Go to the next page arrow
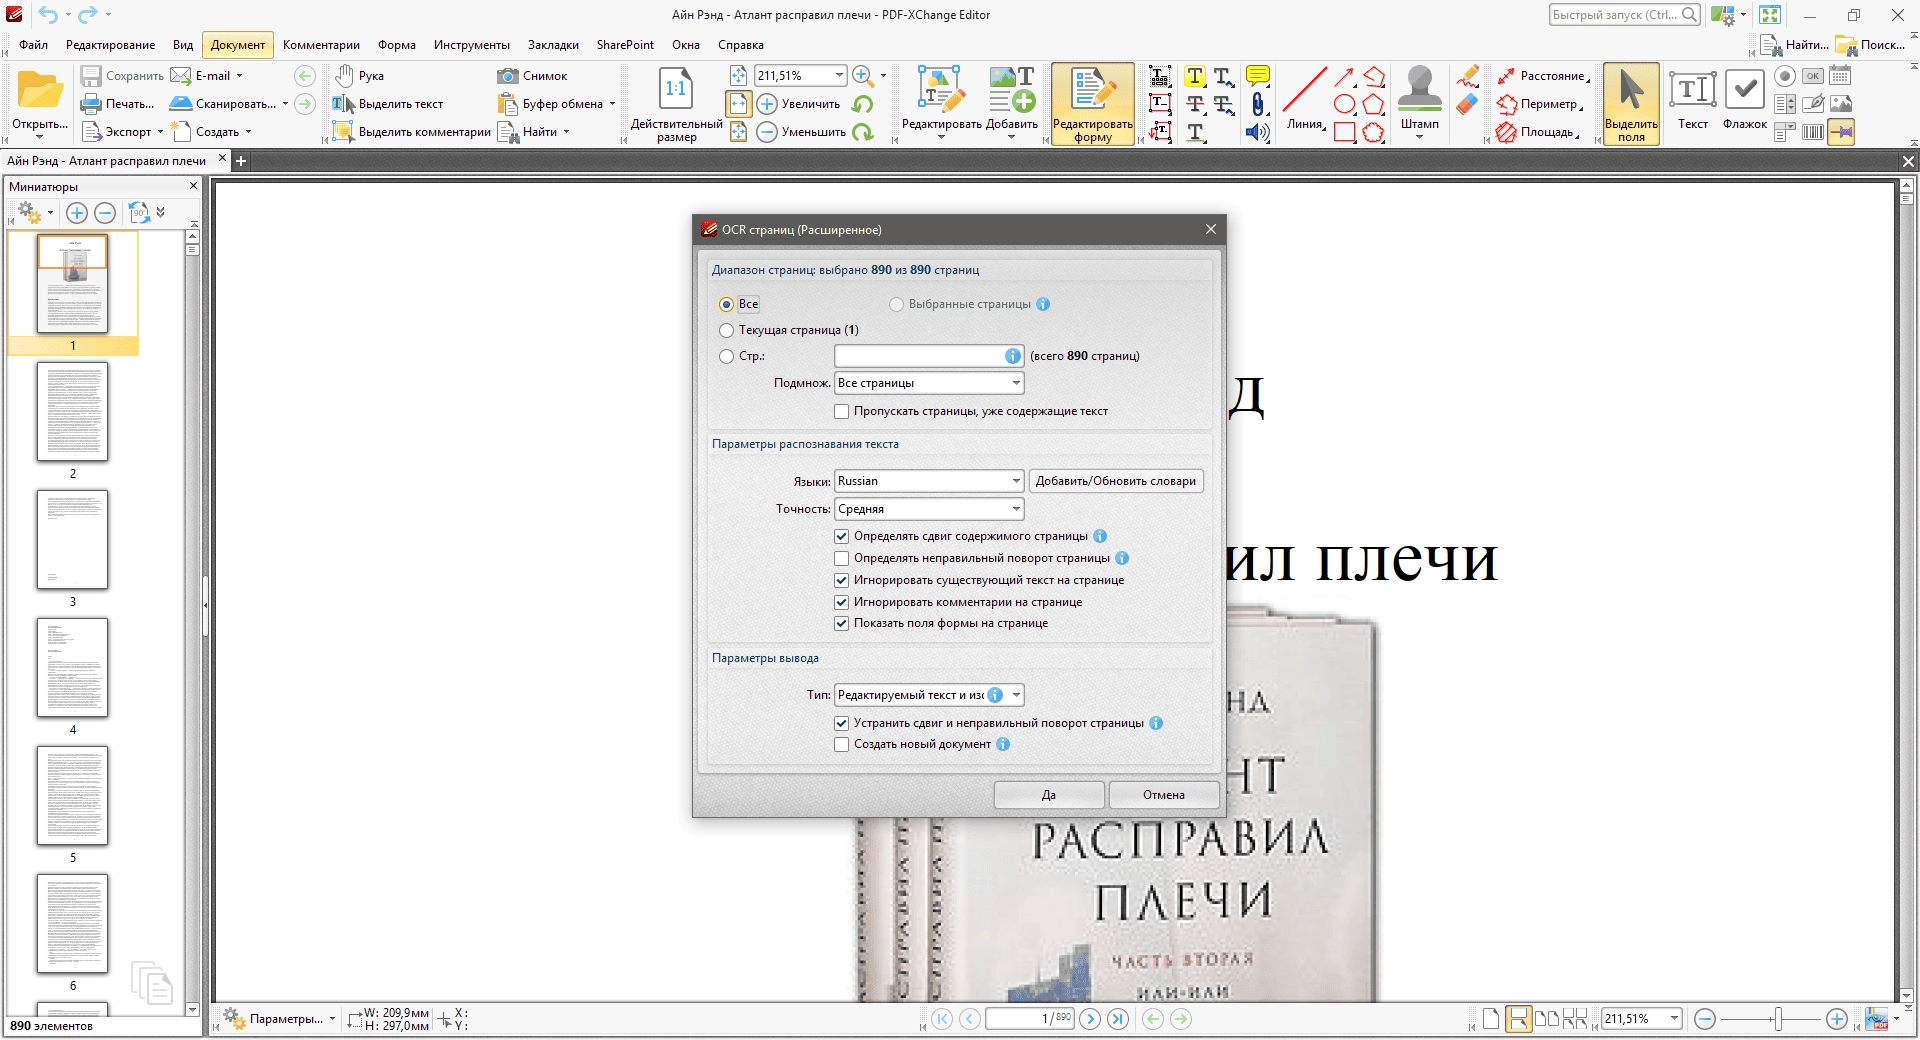Viewport: 1920px width, 1040px height. pyautogui.click(x=1090, y=1019)
